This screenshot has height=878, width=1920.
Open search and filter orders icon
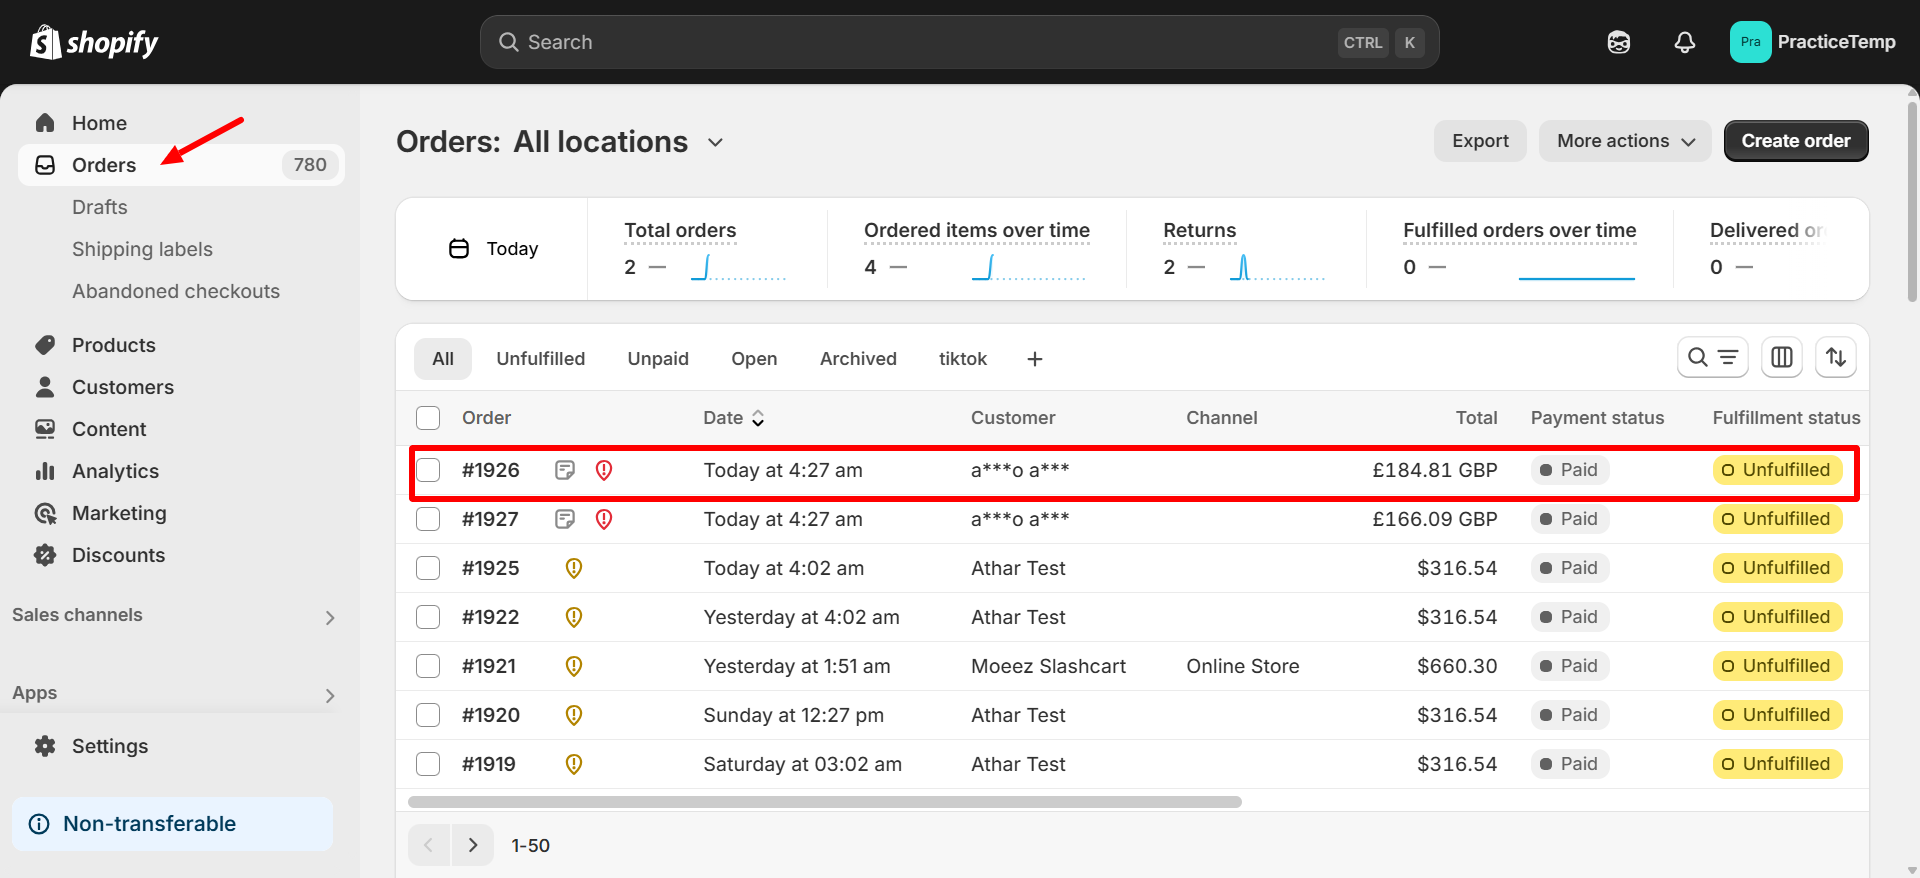(1712, 357)
